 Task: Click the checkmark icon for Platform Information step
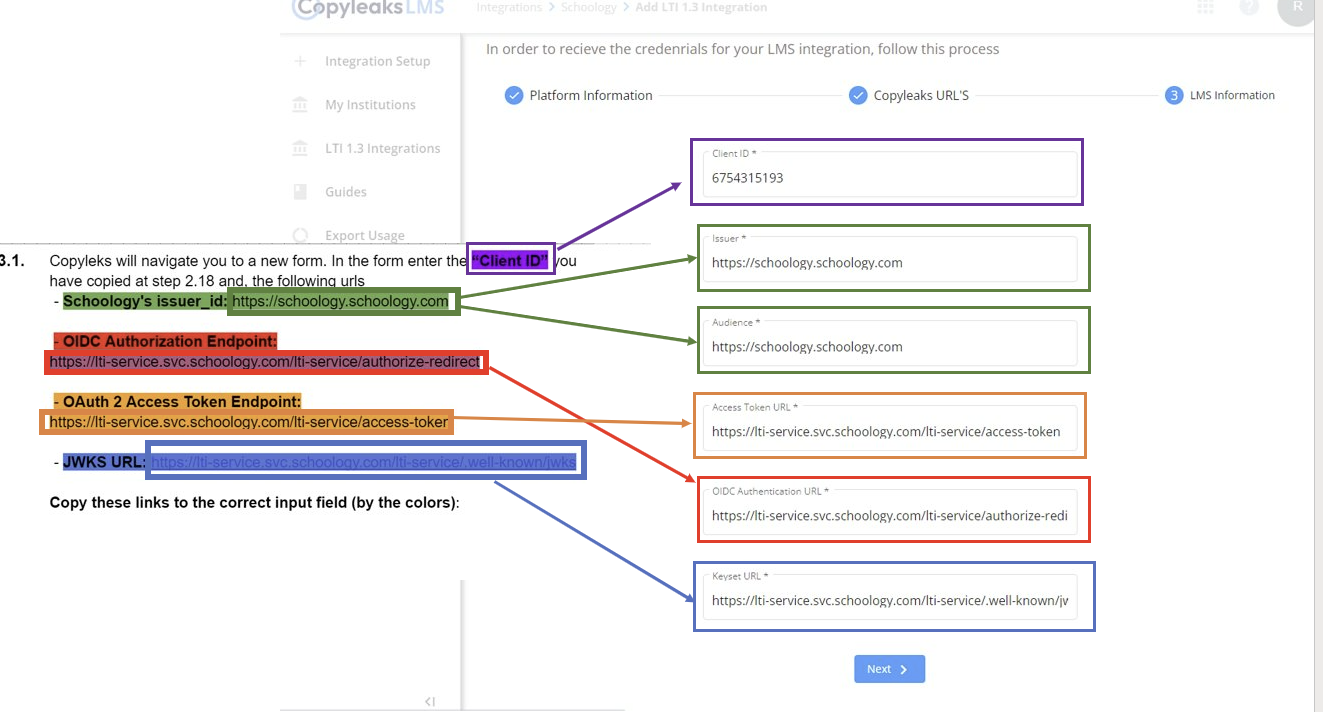click(x=514, y=95)
